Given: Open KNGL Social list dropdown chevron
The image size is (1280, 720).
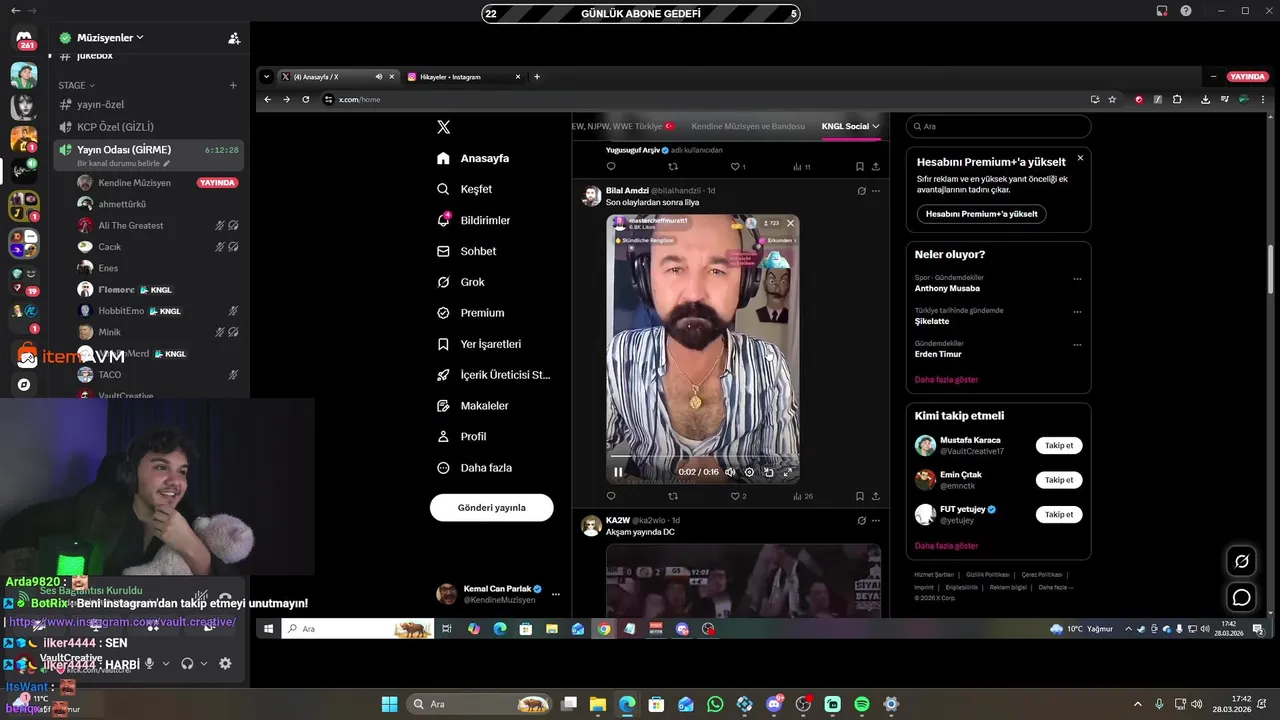Looking at the screenshot, I should click(876, 127).
